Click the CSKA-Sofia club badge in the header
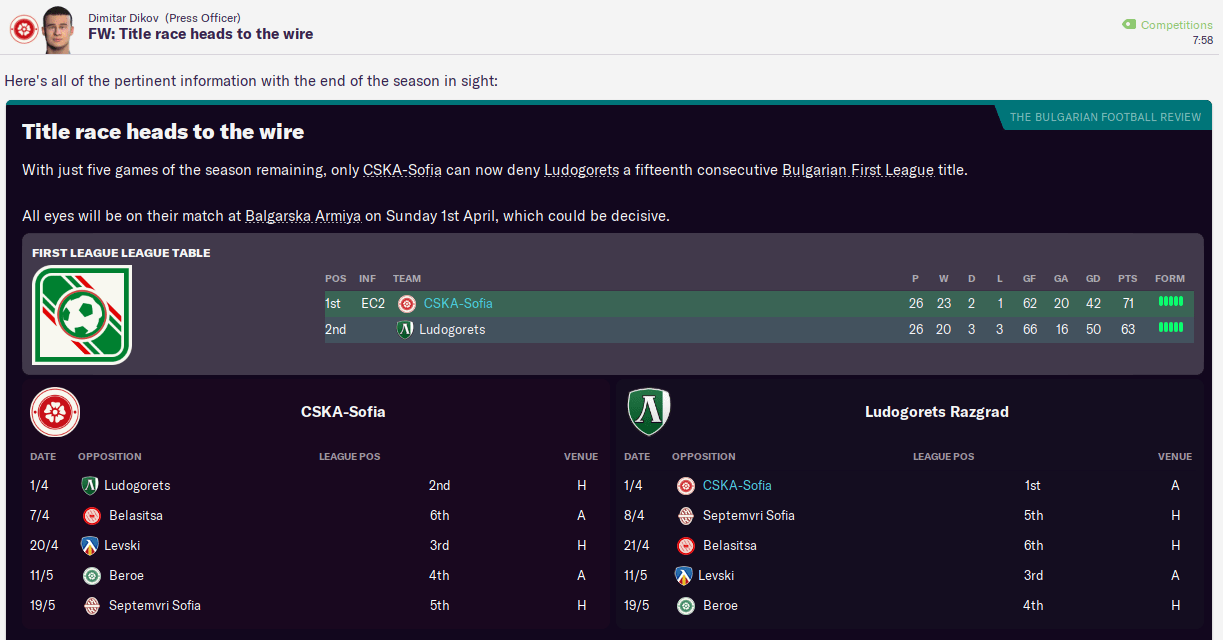The image size is (1223, 640). (x=22, y=30)
